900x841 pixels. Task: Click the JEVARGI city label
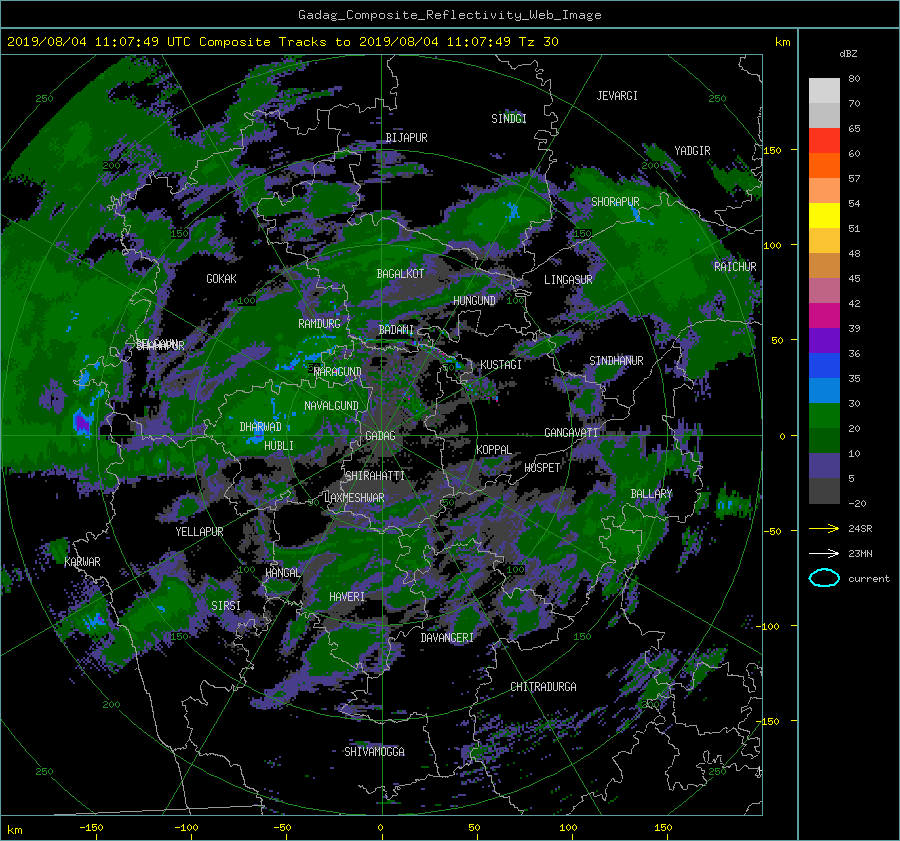(x=617, y=96)
